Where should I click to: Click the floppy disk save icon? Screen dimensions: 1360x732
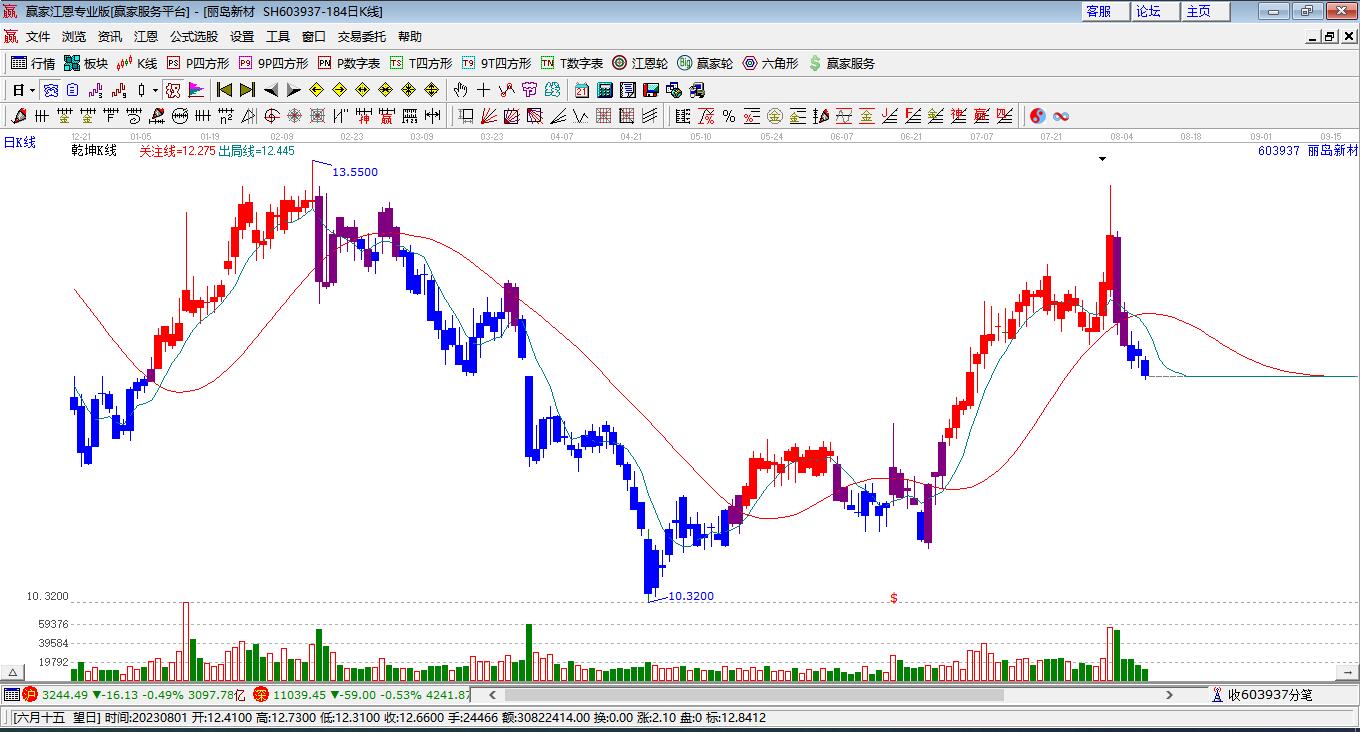[650, 90]
